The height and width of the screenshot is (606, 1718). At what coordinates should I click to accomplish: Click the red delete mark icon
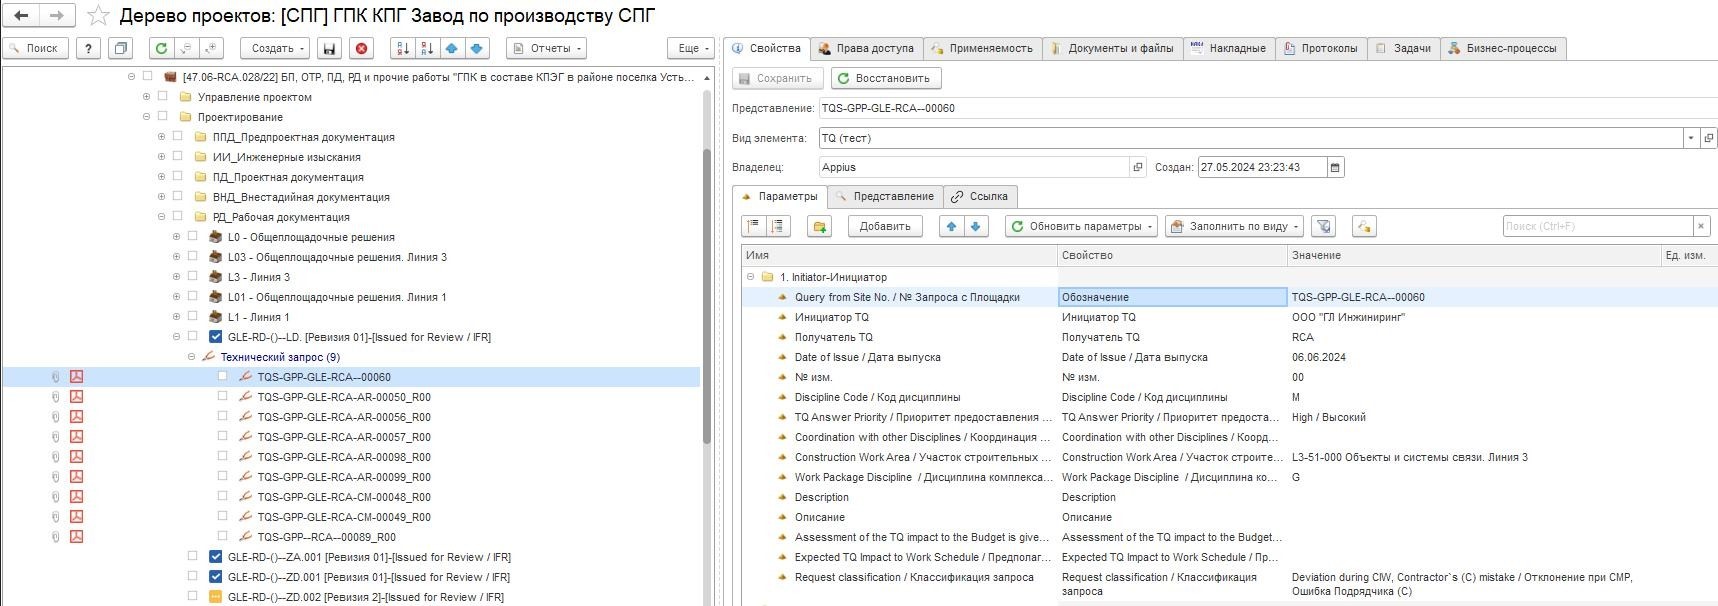tap(361, 48)
